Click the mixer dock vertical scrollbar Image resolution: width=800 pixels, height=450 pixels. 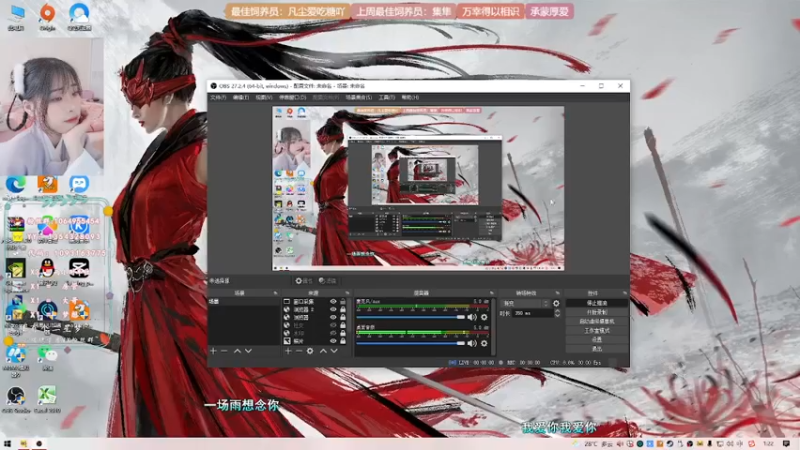tap(493, 327)
